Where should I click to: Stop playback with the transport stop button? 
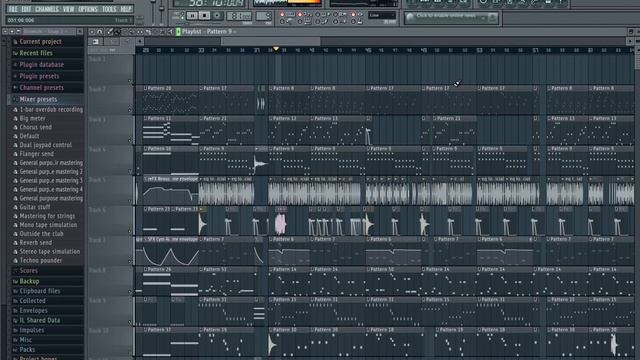204,16
